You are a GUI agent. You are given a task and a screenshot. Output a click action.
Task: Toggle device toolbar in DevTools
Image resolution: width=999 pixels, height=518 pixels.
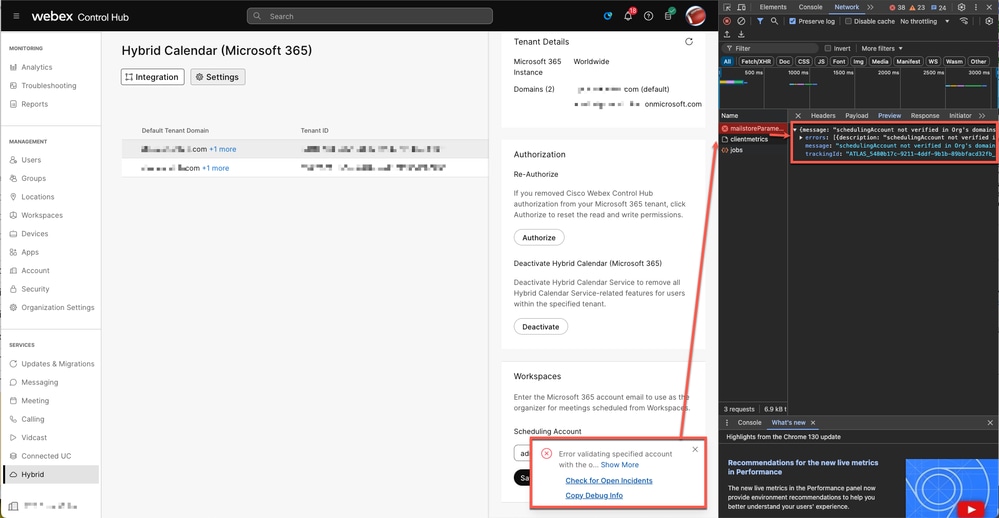(x=742, y=7)
